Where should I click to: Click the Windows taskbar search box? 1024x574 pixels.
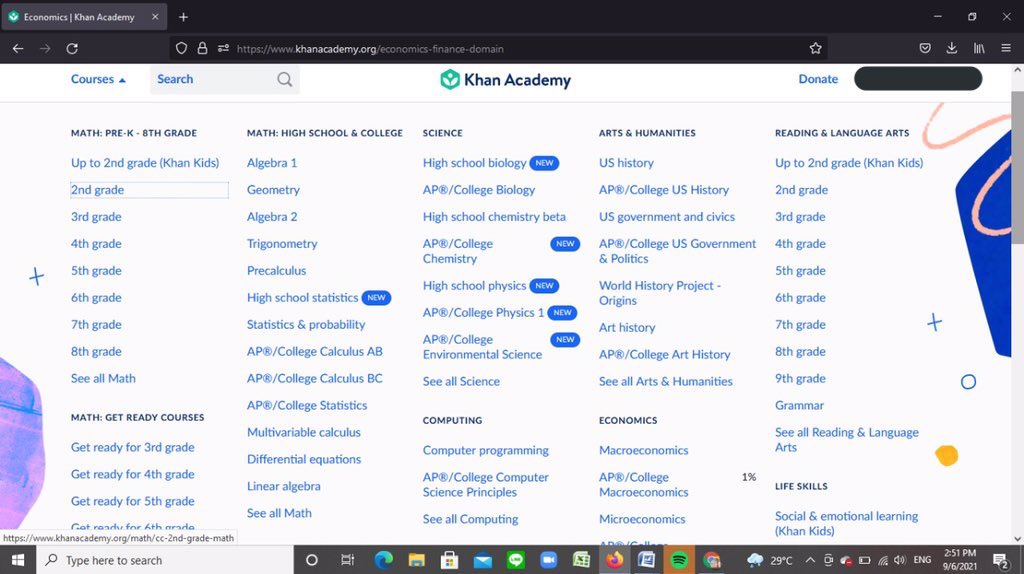(165, 560)
